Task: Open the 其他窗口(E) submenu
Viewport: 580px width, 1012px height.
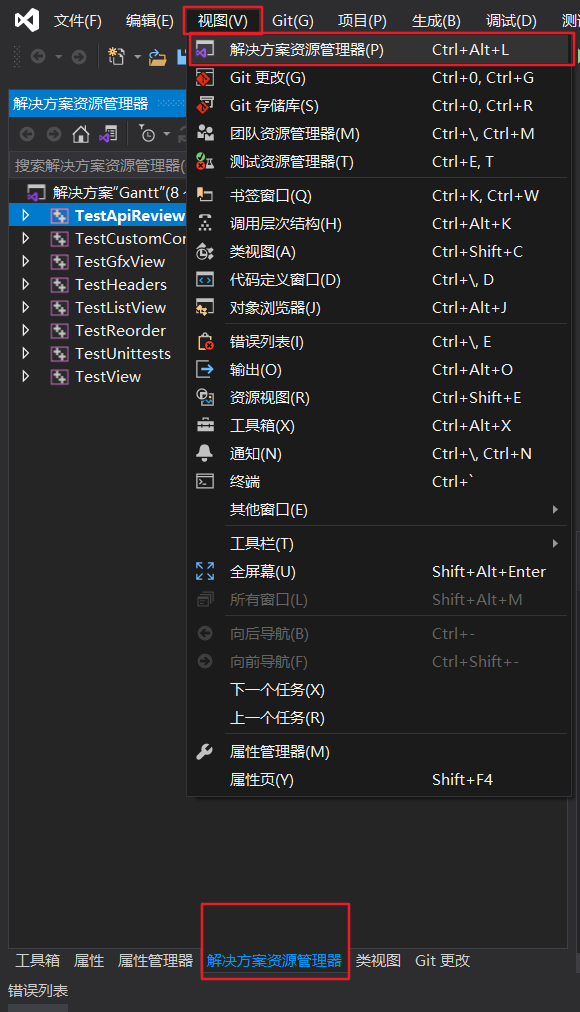Action: tap(379, 510)
